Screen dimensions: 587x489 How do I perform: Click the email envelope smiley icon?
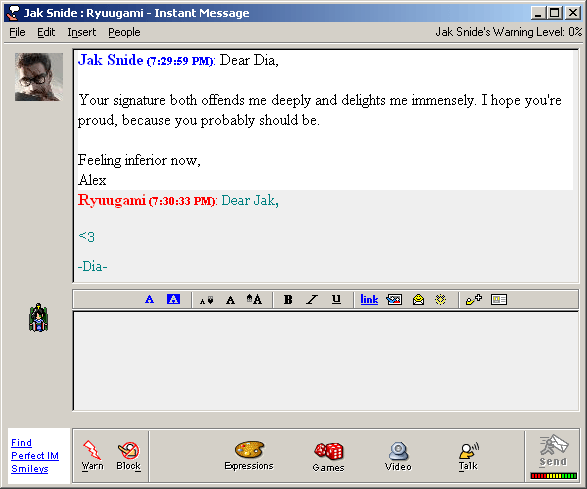418,300
